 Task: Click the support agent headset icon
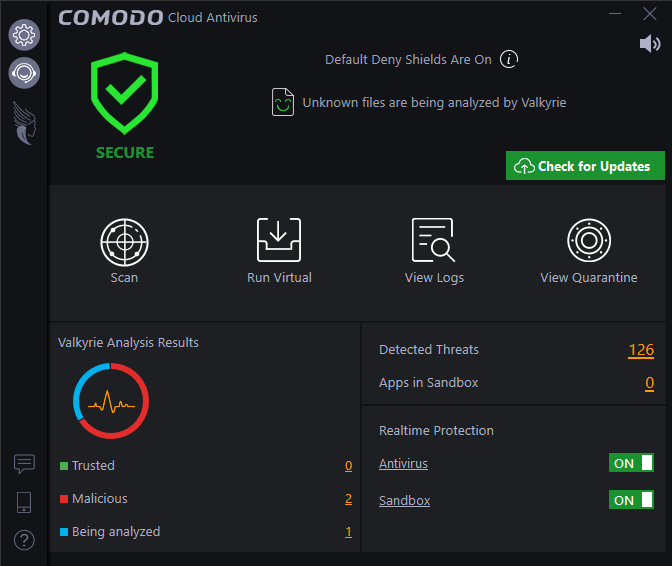24,73
